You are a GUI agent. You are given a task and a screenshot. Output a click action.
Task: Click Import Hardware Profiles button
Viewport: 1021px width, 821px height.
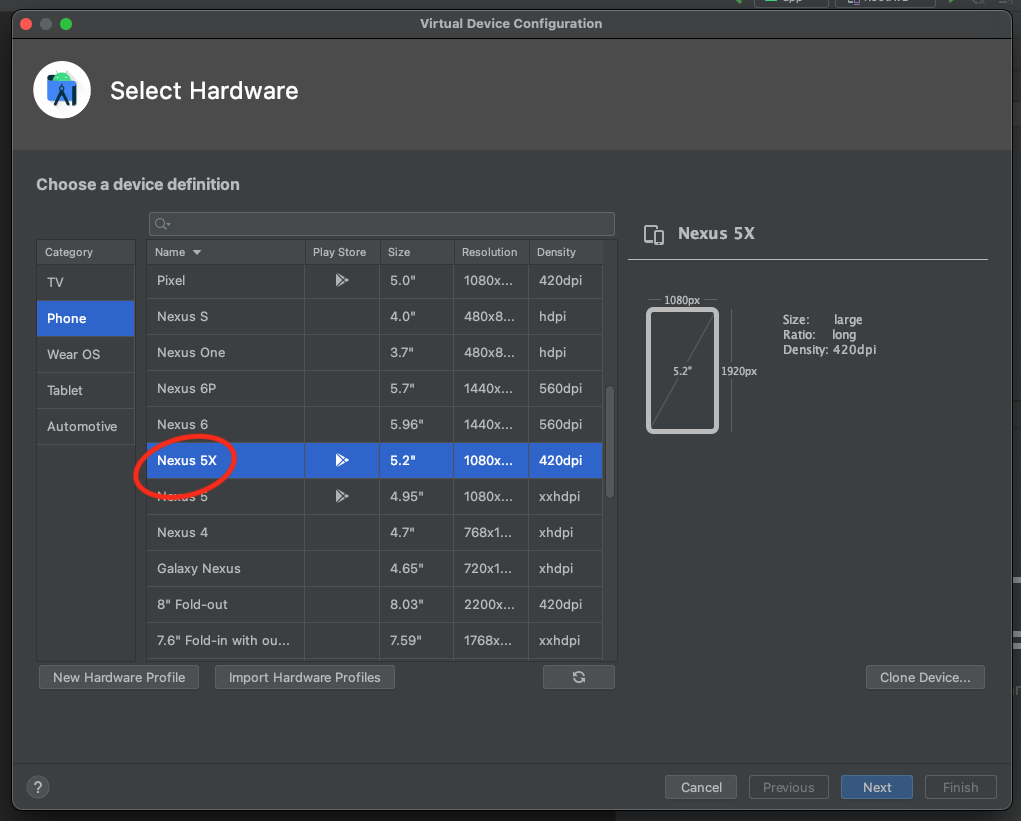click(305, 677)
